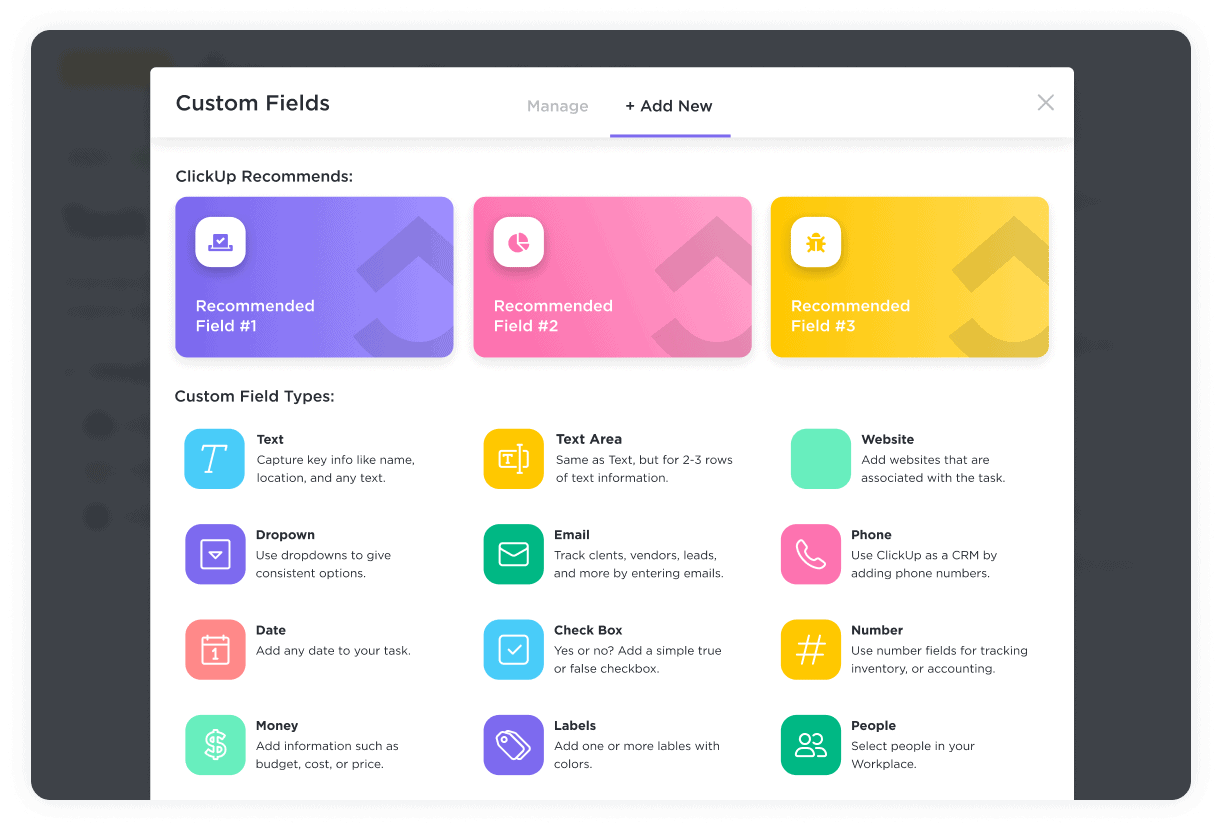Pick the Date calendar icon
Viewport: 1220px width, 831px height.
click(215, 650)
